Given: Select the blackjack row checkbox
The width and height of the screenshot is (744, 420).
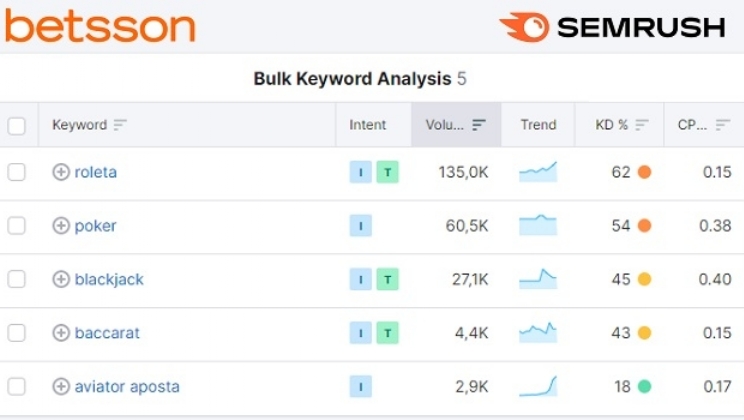Looking at the screenshot, I should point(17,280).
